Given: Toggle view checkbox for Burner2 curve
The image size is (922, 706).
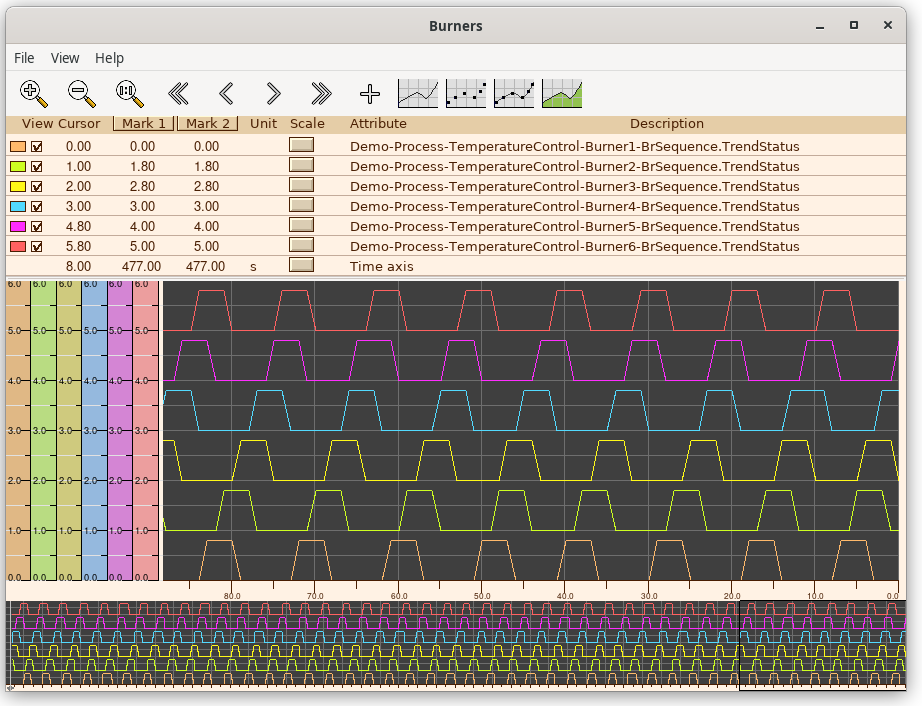Looking at the screenshot, I should tap(36, 166).
